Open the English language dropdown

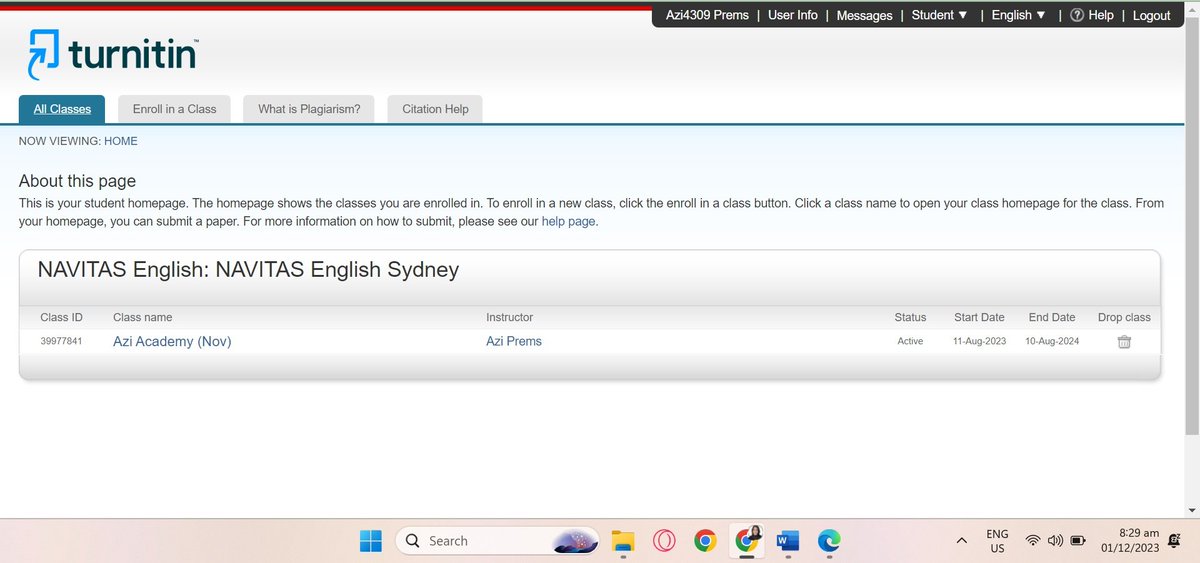(x=1019, y=15)
